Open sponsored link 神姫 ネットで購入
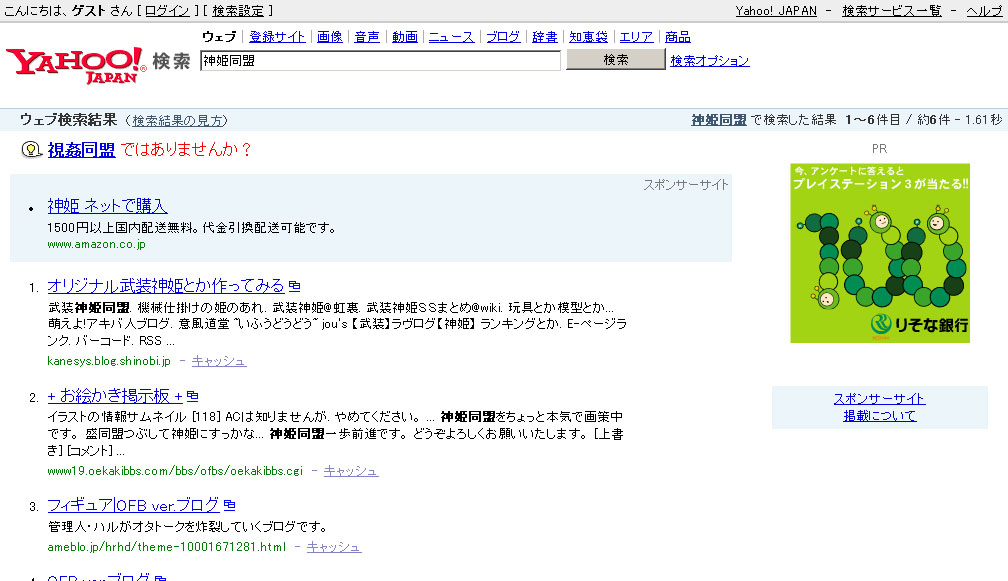The width and height of the screenshot is (1008, 581). coord(107,206)
